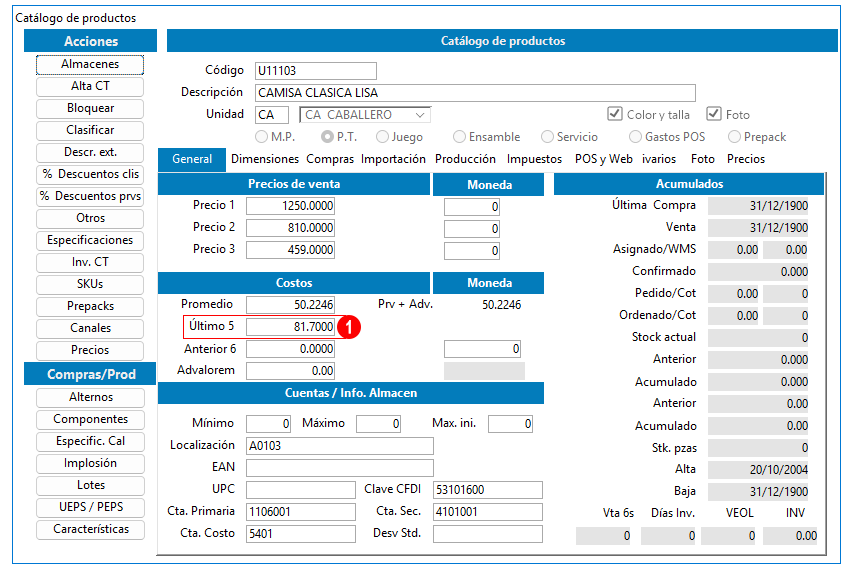Click the Unidad code field CA
This screenshot has width=852, height=571.
[x=272, y=115]
